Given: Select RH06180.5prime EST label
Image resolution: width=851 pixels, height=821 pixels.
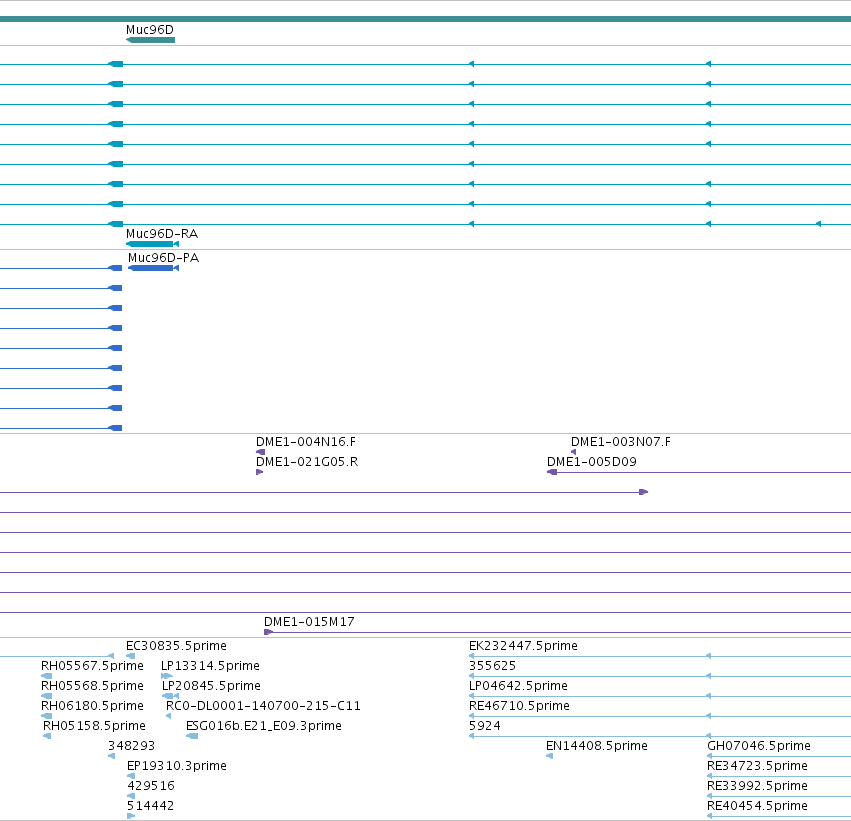Looking at the screenshot, I should pyautogui.click(x=92, y=706).
